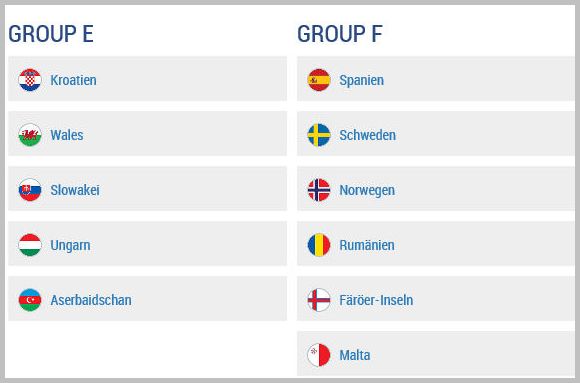Click the Spain flag icon
Image resolution: width=580 pixels, height=383 pixels.
click(x=319, y=80)
